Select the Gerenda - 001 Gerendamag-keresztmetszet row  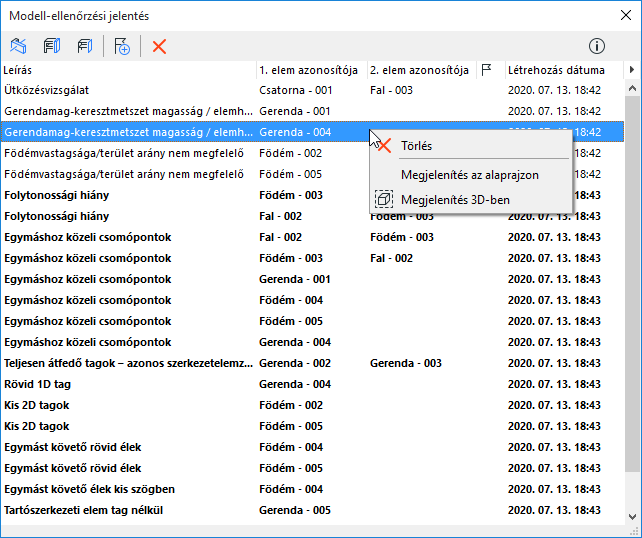click(x=313, y=111)
